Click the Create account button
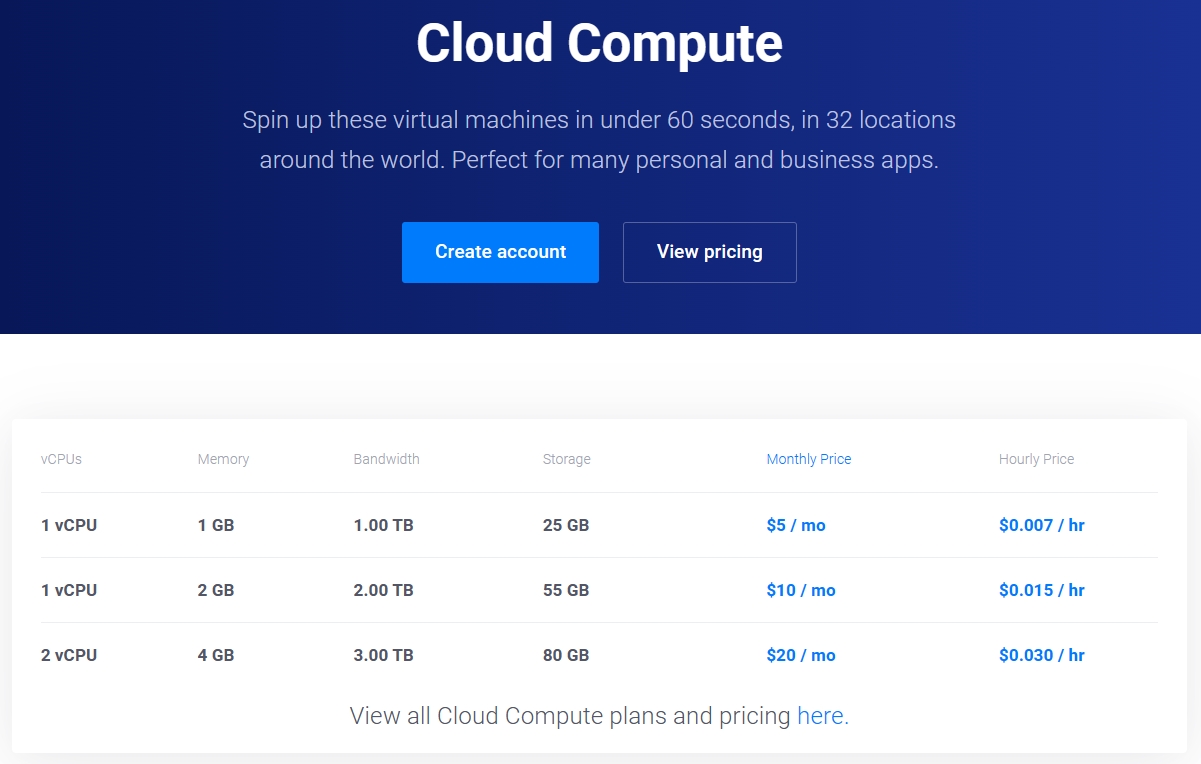 pos(500,252)
